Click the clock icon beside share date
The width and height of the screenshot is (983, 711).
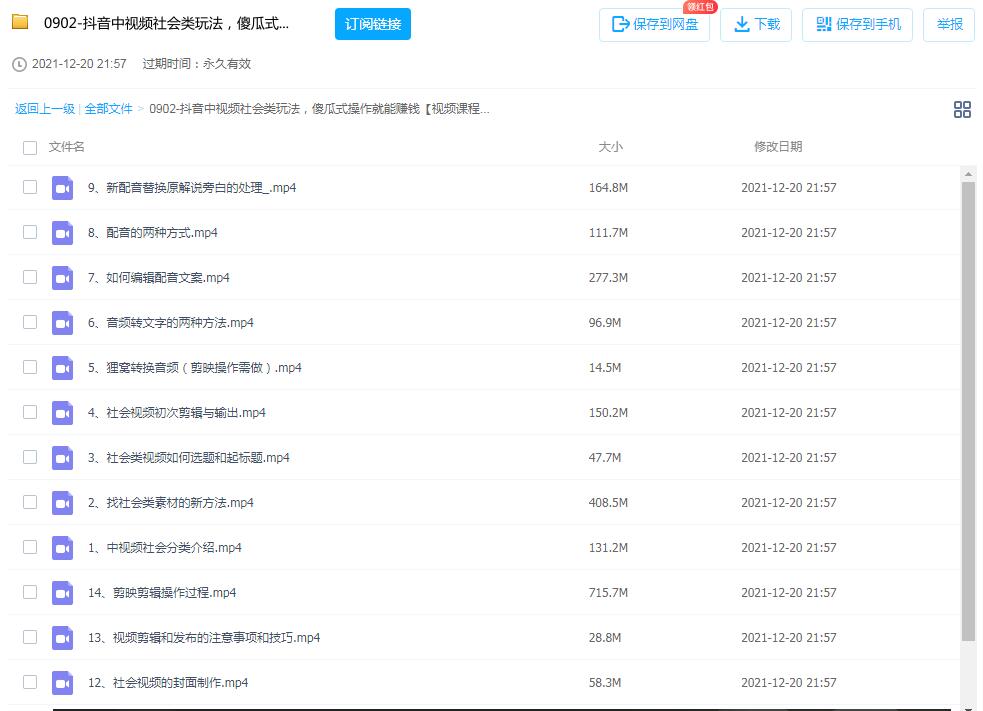(19, 64)
